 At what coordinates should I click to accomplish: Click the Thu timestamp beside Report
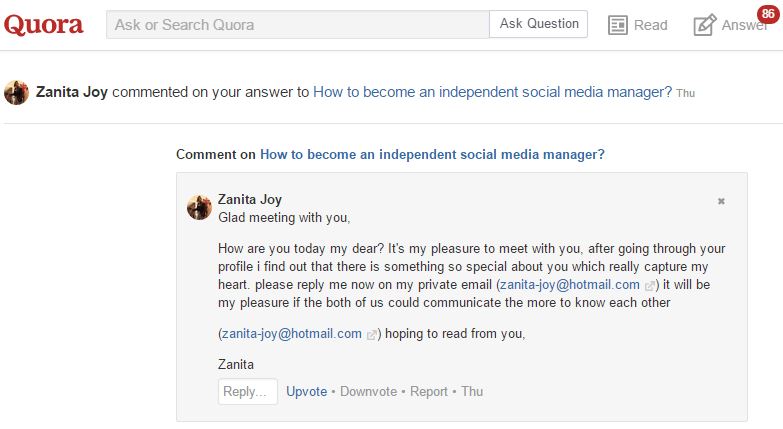[472, 392]
